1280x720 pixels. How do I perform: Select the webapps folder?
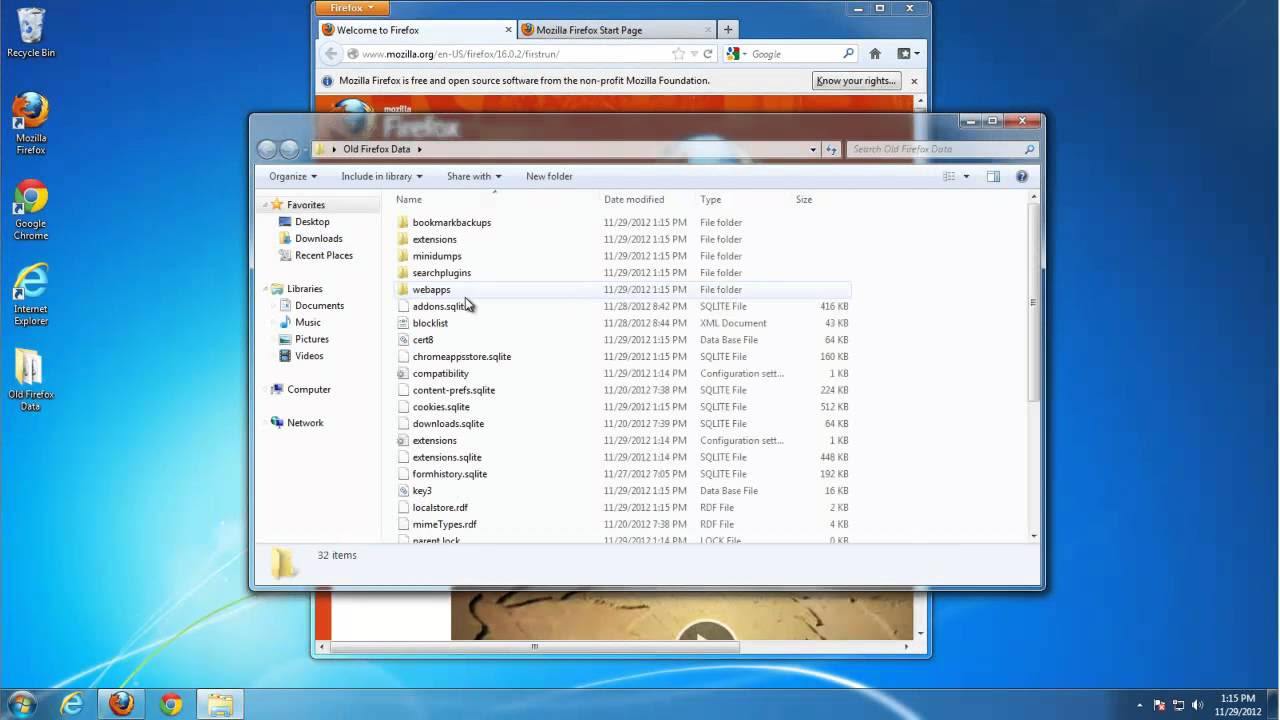431,289
